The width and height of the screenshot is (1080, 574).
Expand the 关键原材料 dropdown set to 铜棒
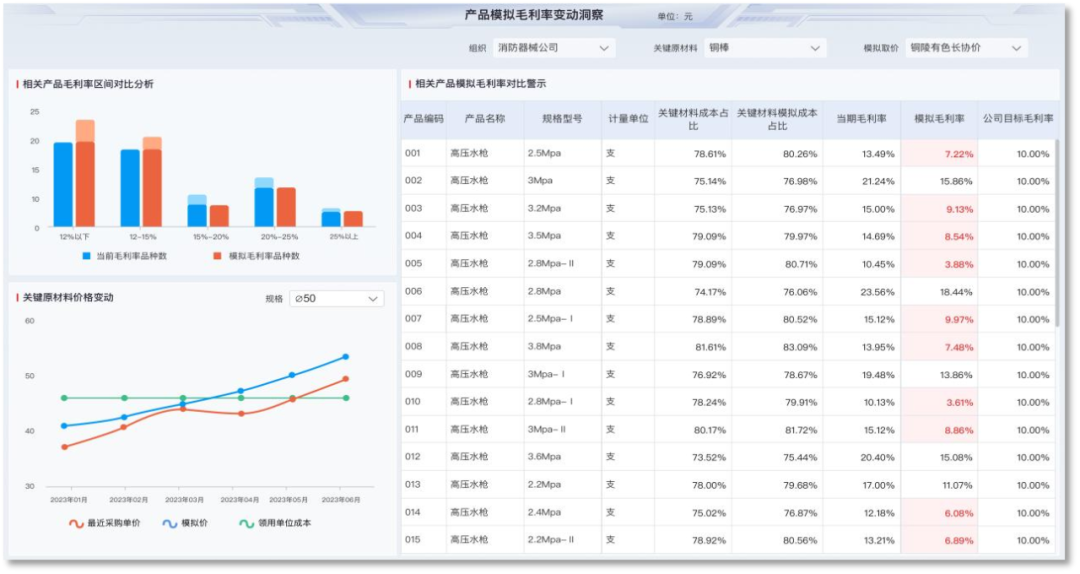pos(765,48)
